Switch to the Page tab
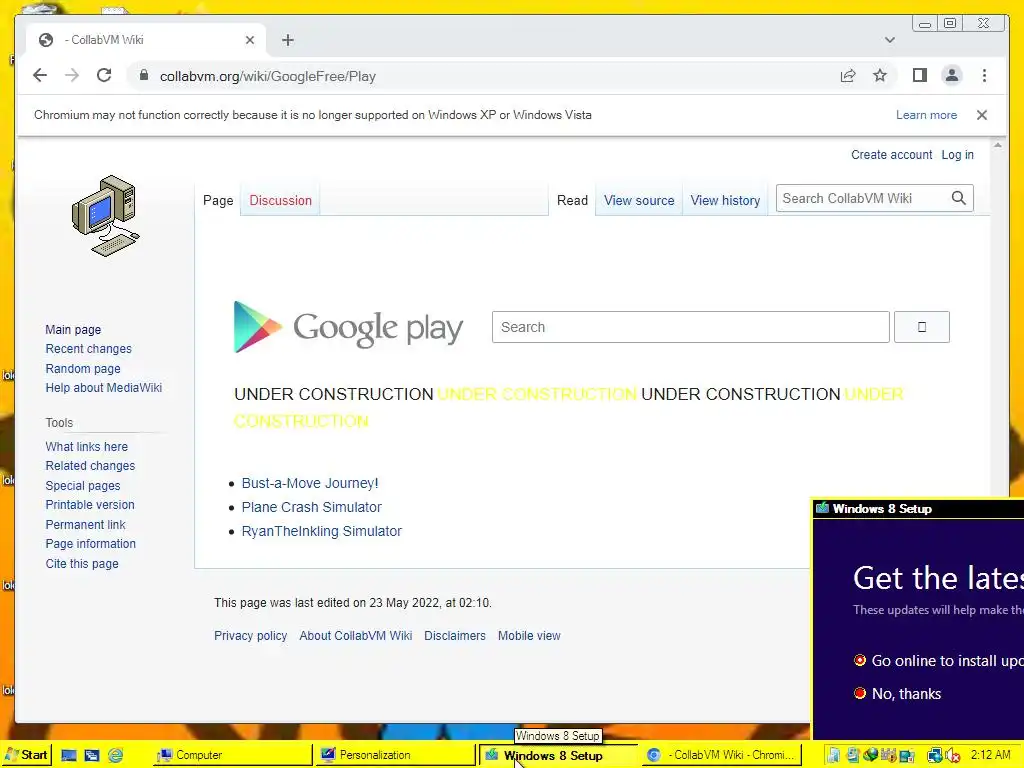This screenshot has width=1024, height=768. point(218,200)
